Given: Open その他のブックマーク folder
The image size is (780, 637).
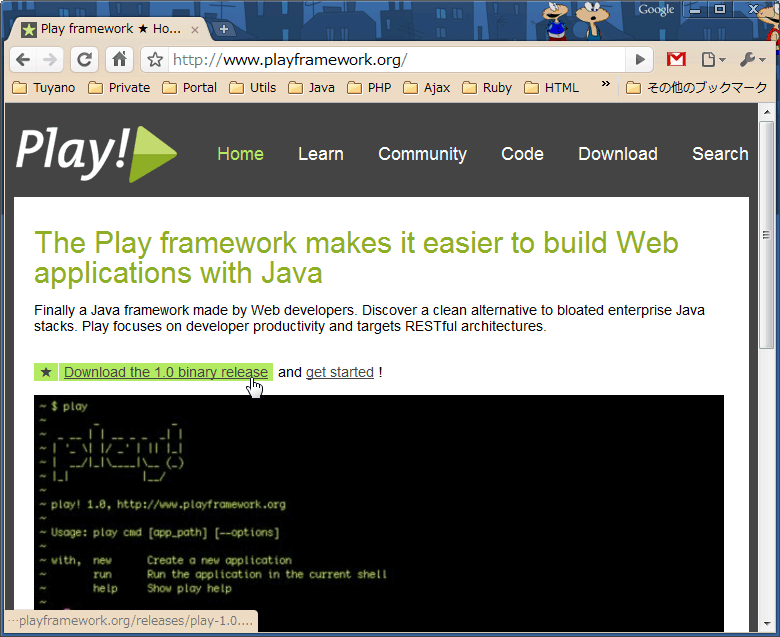Looking at the screenshot, I should pos(697,88).
